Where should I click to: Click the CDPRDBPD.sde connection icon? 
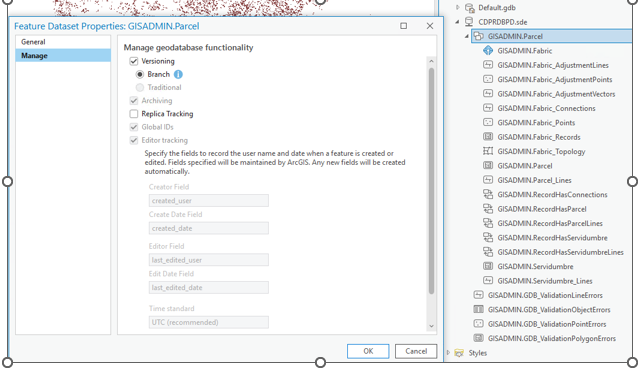[x=469, y=22]
